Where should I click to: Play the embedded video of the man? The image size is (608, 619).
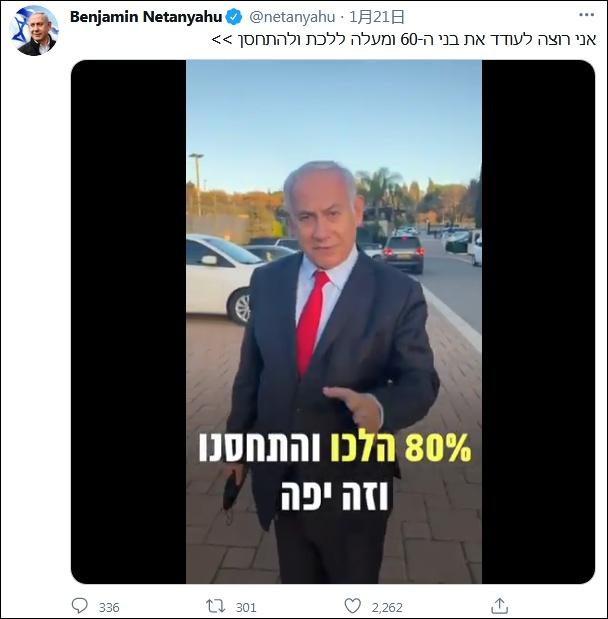(x=334, y=321)
